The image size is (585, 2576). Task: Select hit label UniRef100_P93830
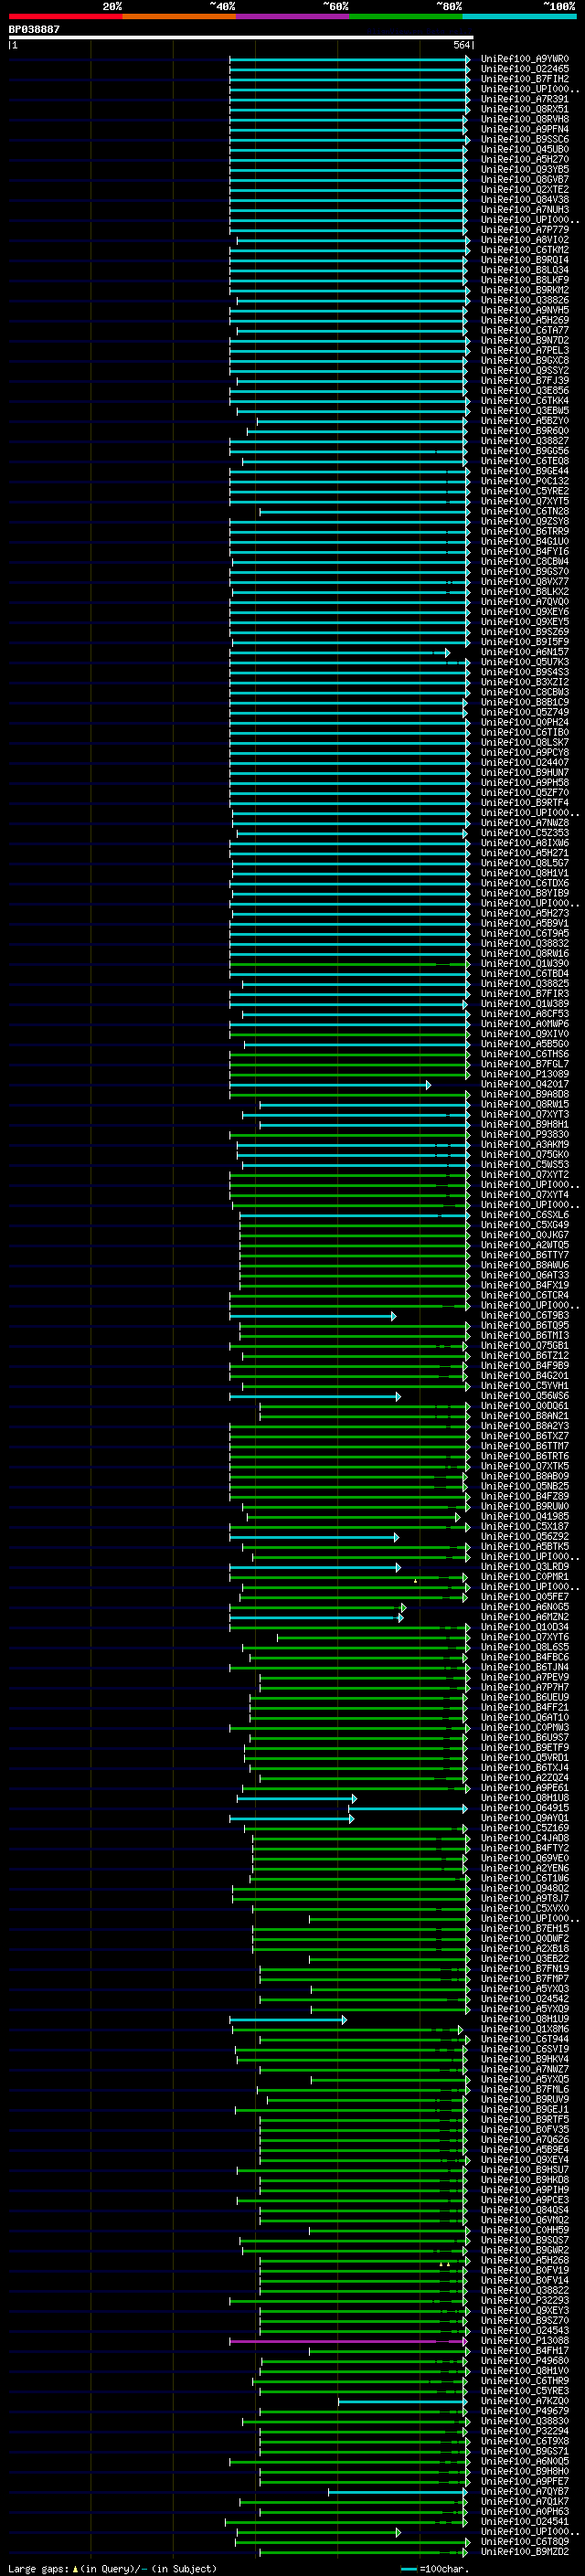coord(524,1134)
